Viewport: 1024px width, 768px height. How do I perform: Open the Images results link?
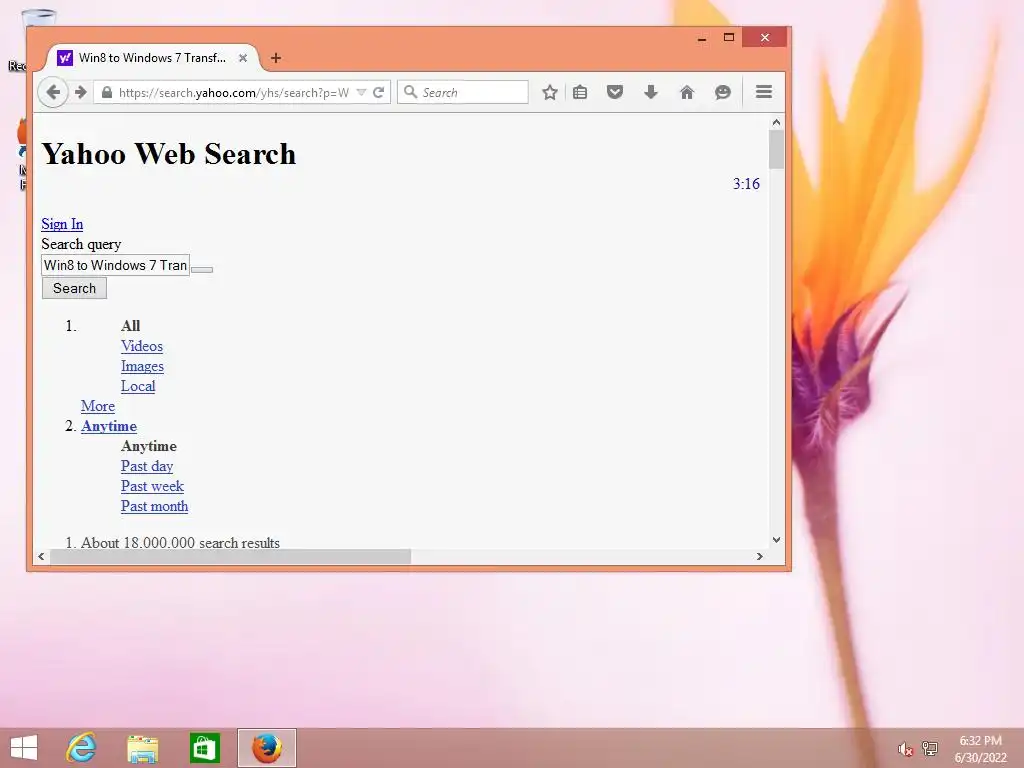click(x=142, y=366)
